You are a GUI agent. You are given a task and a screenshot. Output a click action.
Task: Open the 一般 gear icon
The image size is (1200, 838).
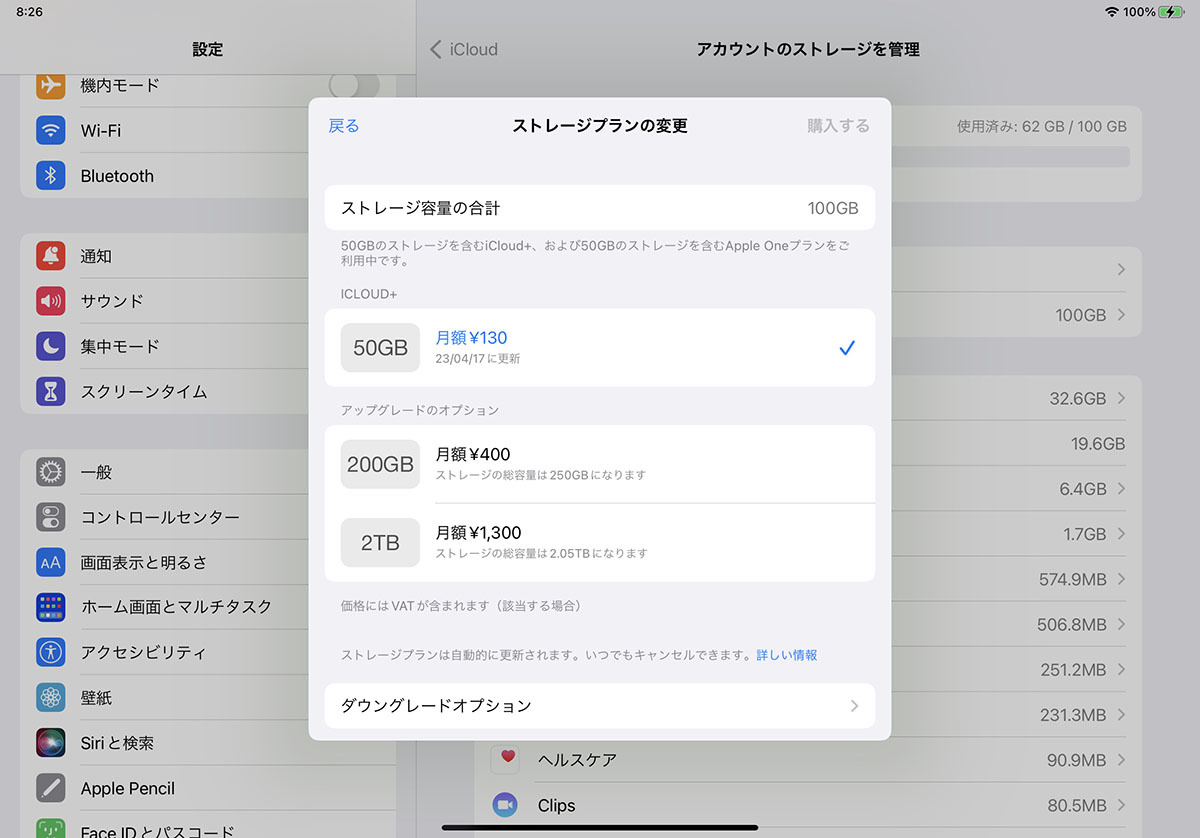(x=51, y=472)
